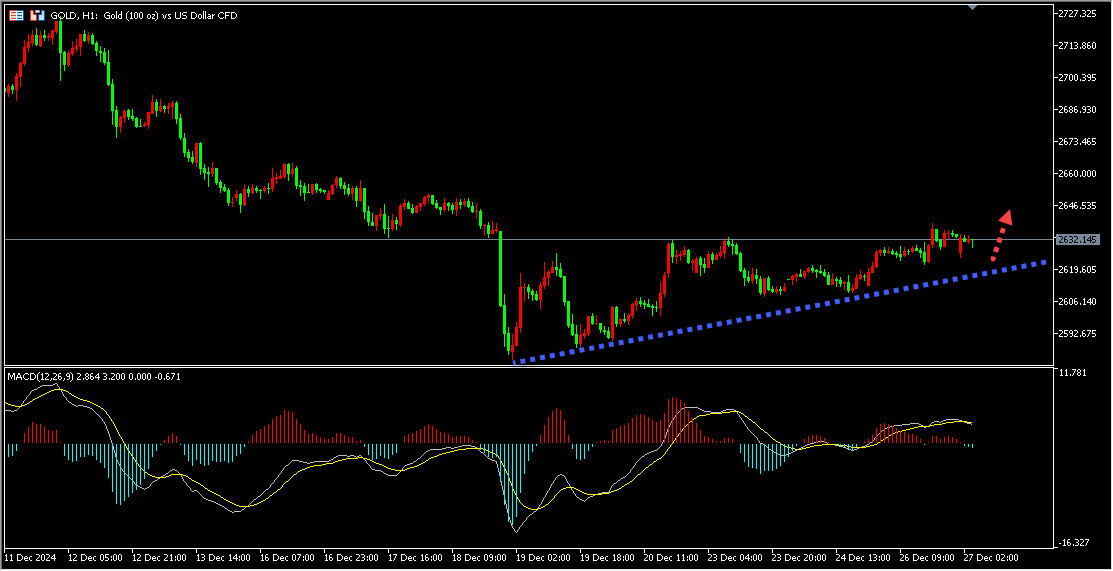Click the 19 Dec 02:00 time label
1113x571 pixels.
coord(543,558)
